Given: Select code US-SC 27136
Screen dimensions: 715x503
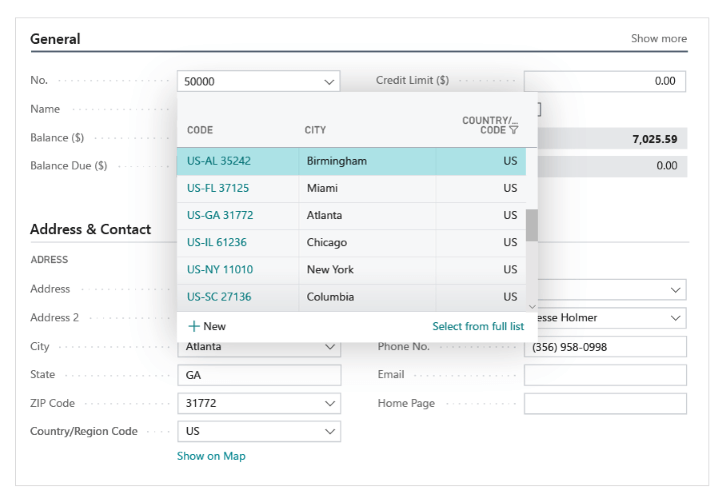Looking at the screenshot, I should (x=219, y=297).
